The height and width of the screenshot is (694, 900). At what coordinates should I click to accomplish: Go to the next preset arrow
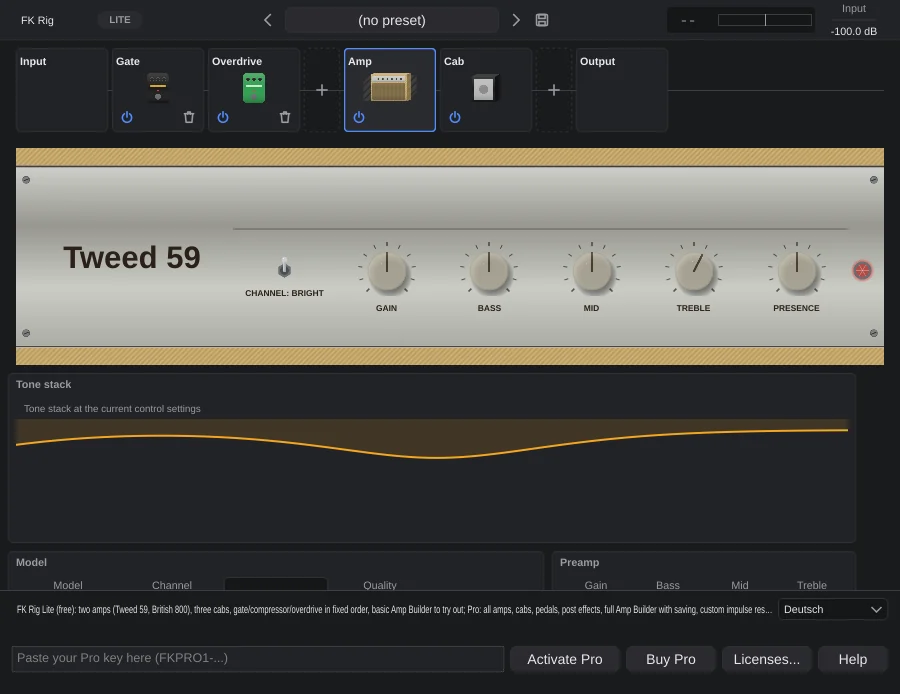(516, 20)
